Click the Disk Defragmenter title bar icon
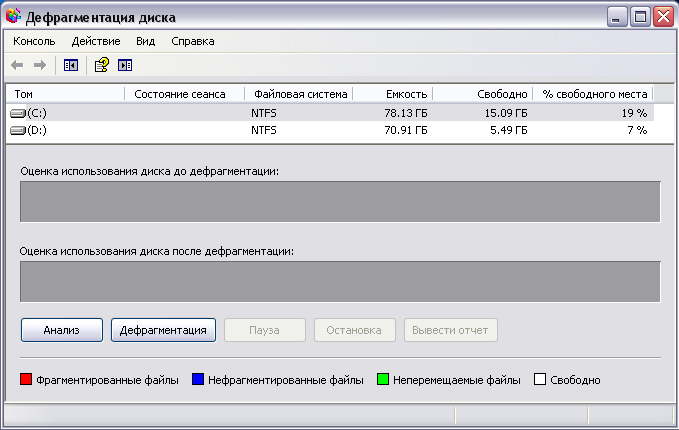This screenshot has height=430, width=679. (x=13, y=16)
